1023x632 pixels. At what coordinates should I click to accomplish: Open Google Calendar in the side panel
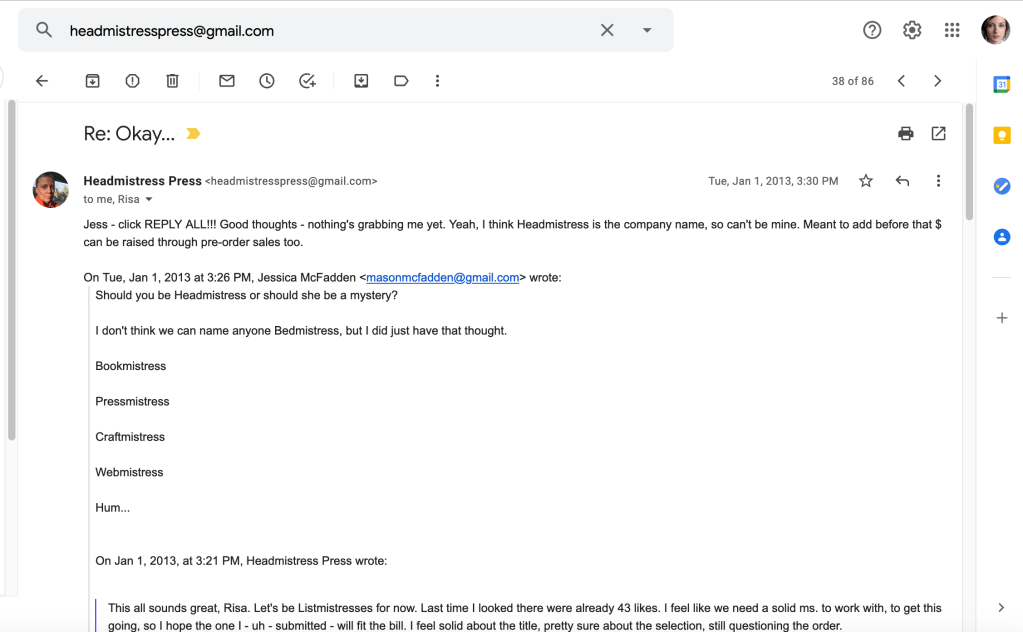[1001, 85]
